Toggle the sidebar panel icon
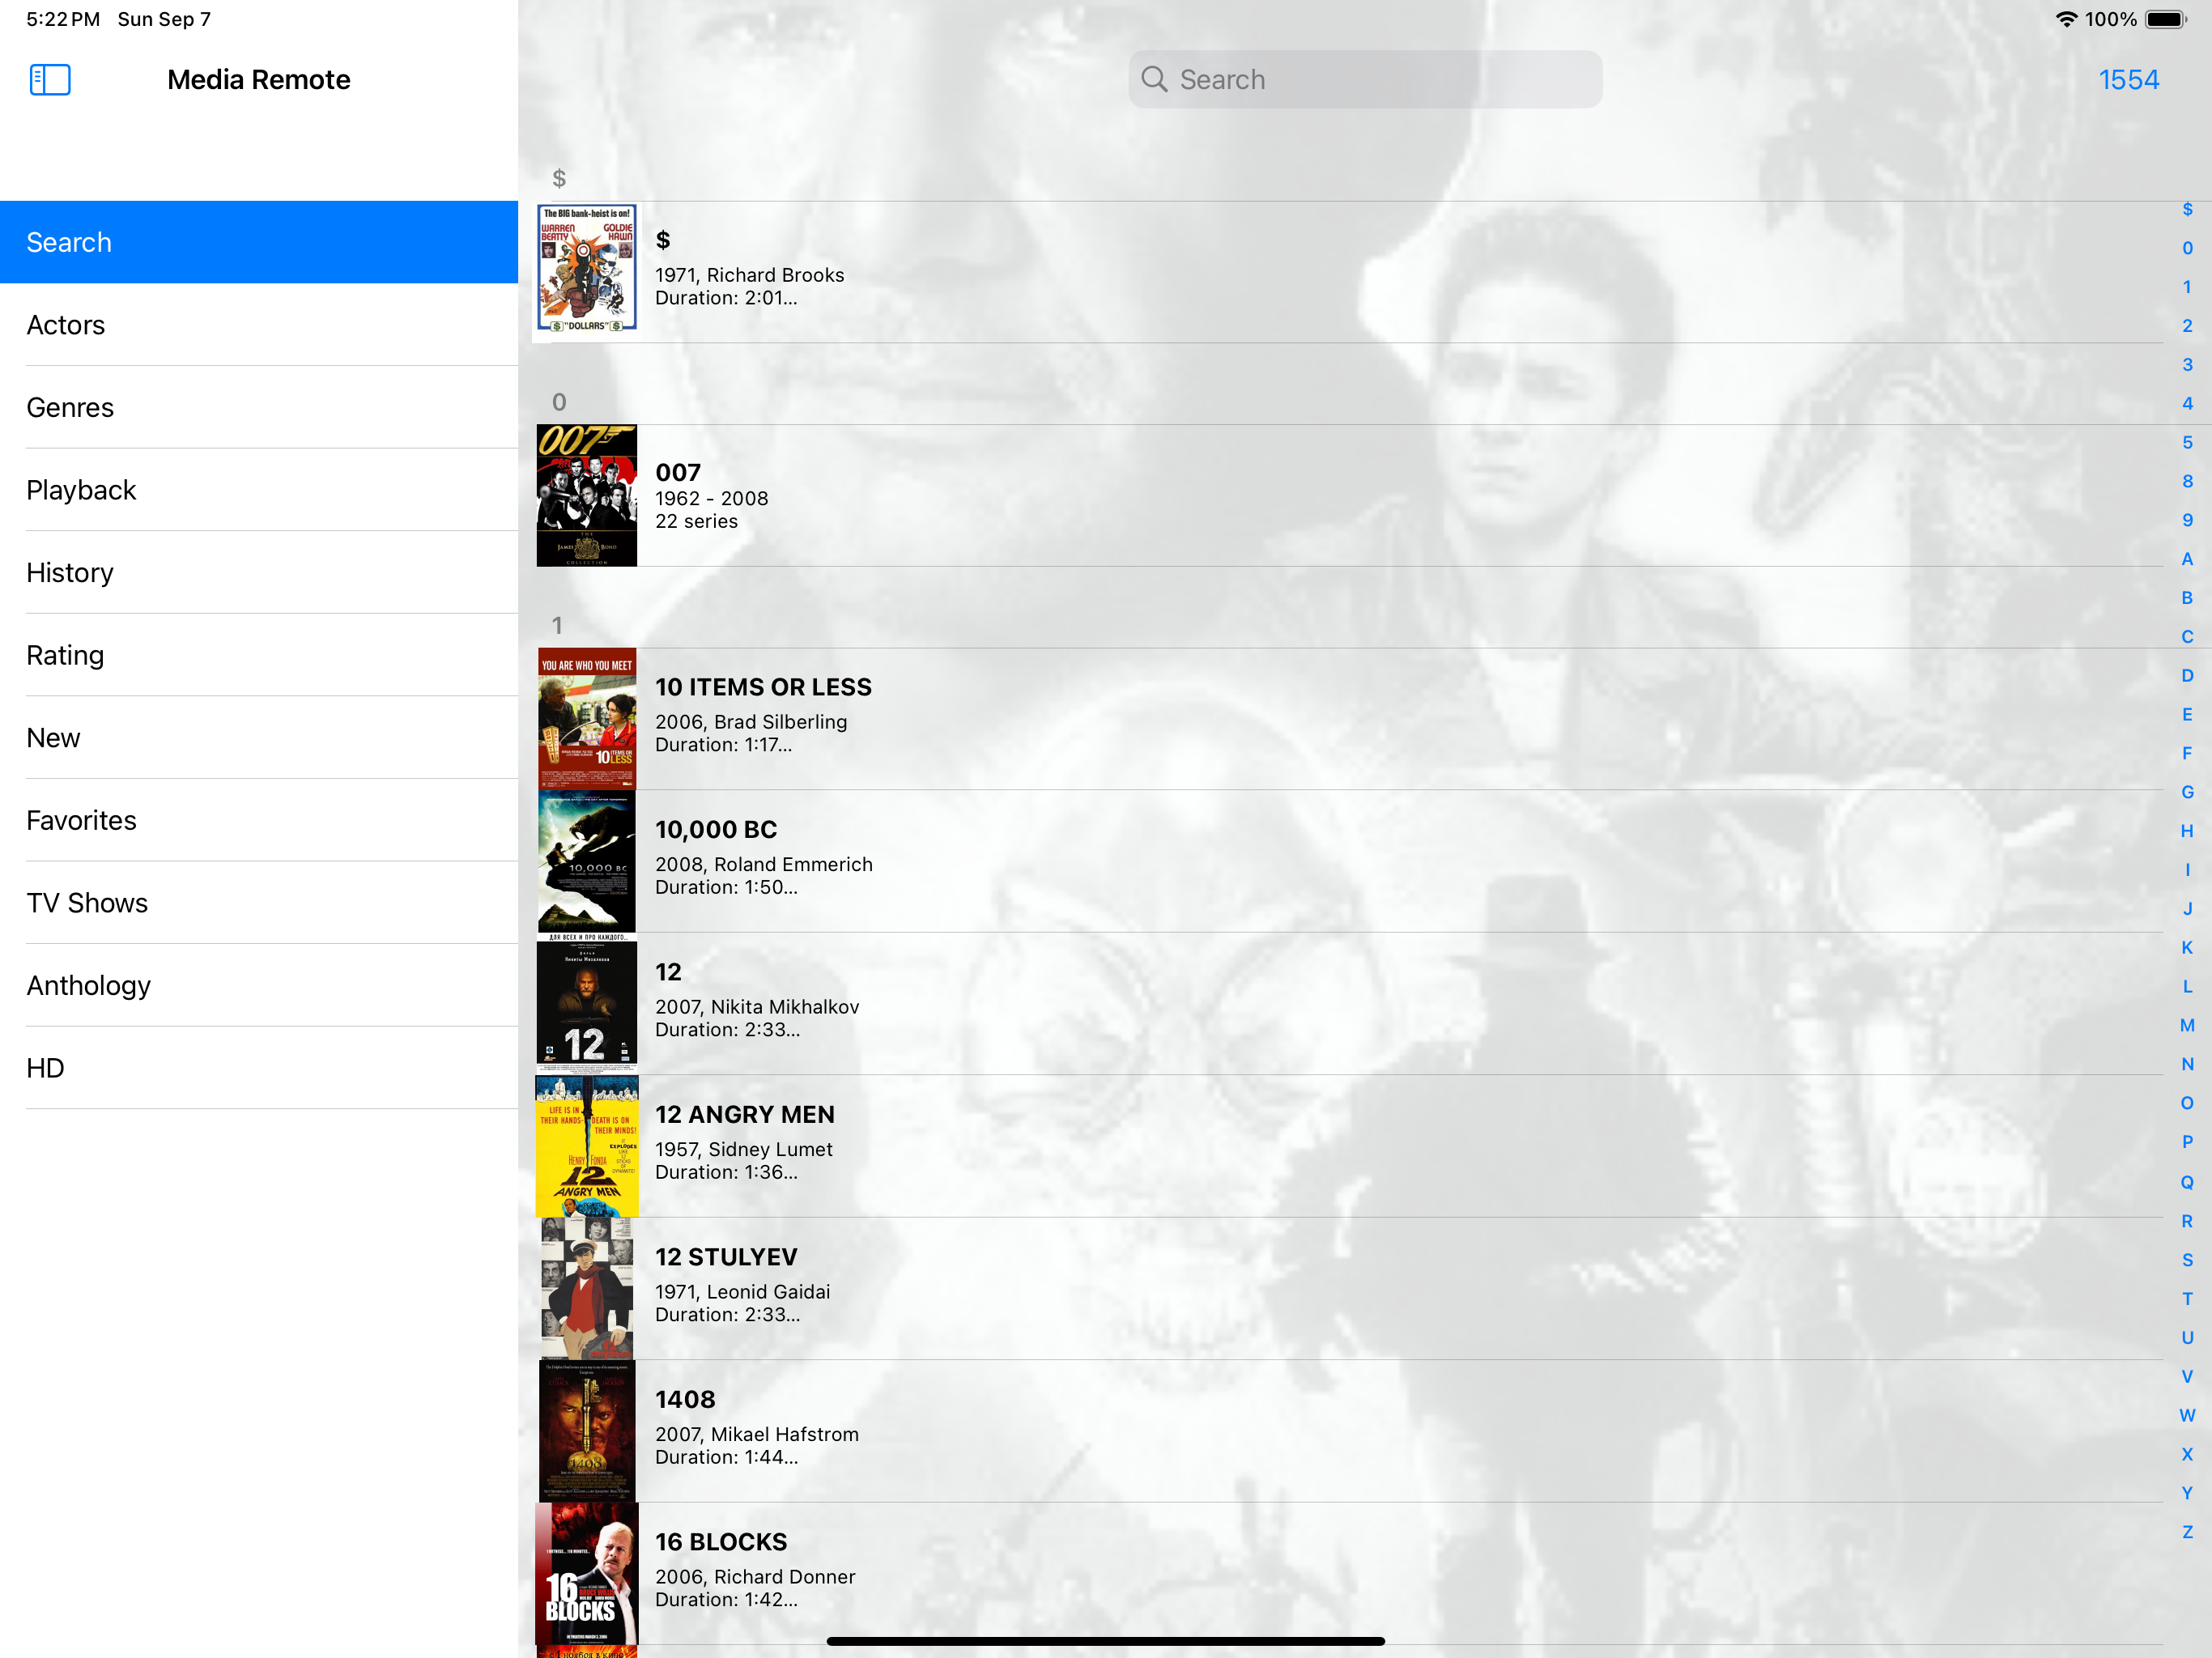The image size is (2212, 1658). tap(50, 80)
